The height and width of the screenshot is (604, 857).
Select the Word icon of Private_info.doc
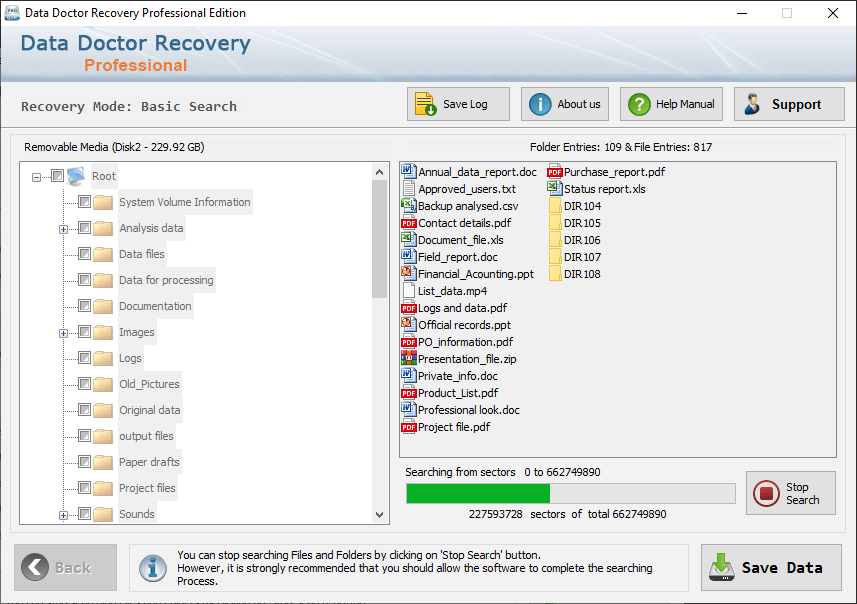408,376
